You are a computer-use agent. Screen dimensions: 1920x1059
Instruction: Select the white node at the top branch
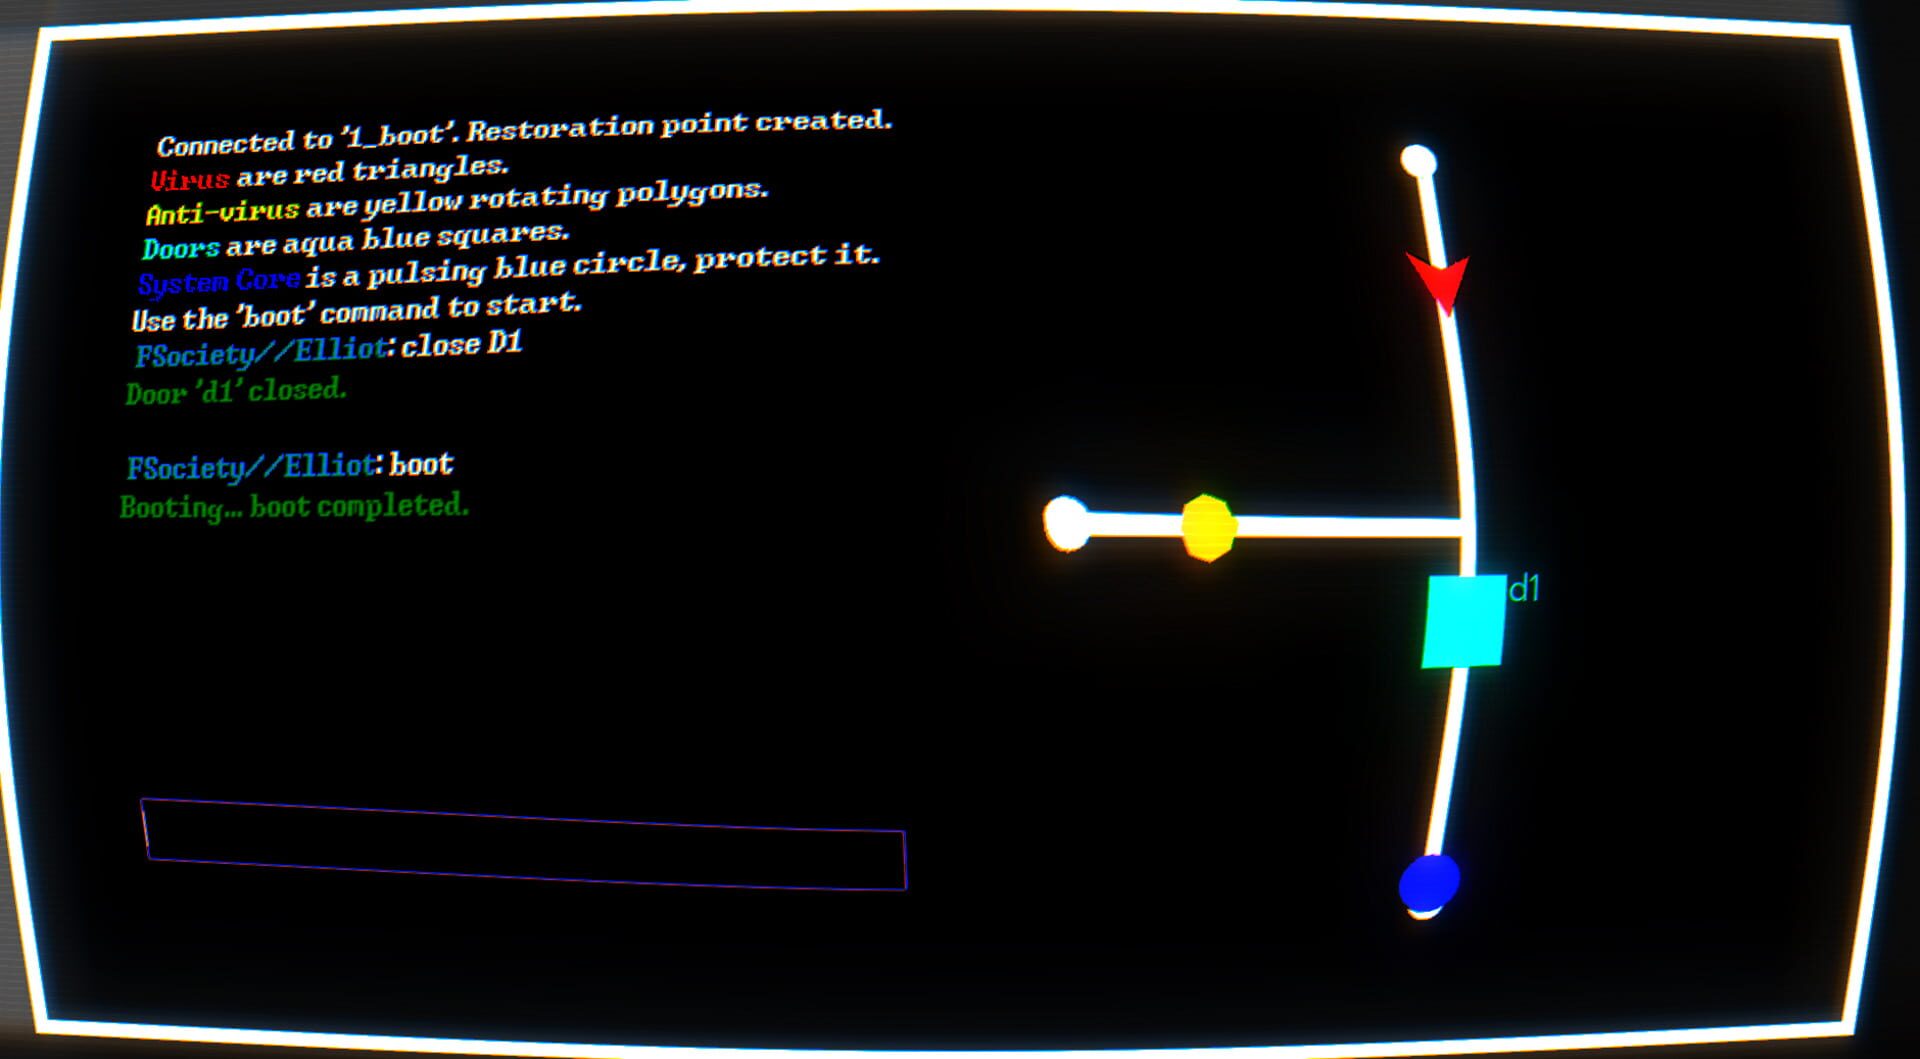pos(1420,158)
